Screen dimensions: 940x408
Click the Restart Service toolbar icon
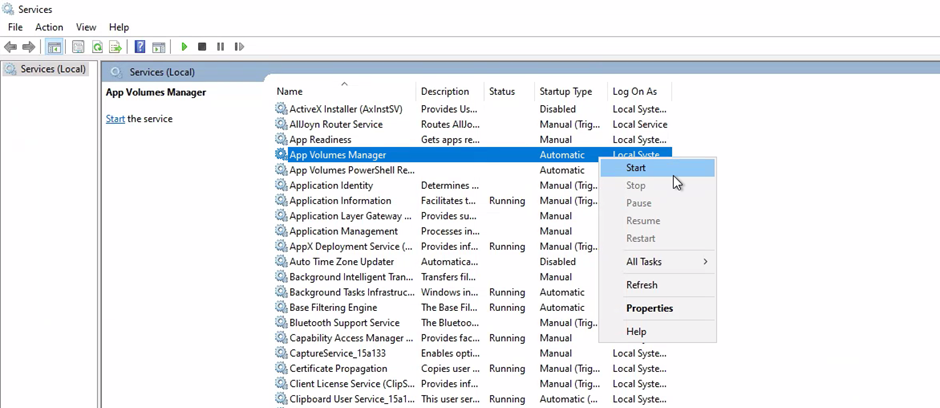click(x=239, y=47)
